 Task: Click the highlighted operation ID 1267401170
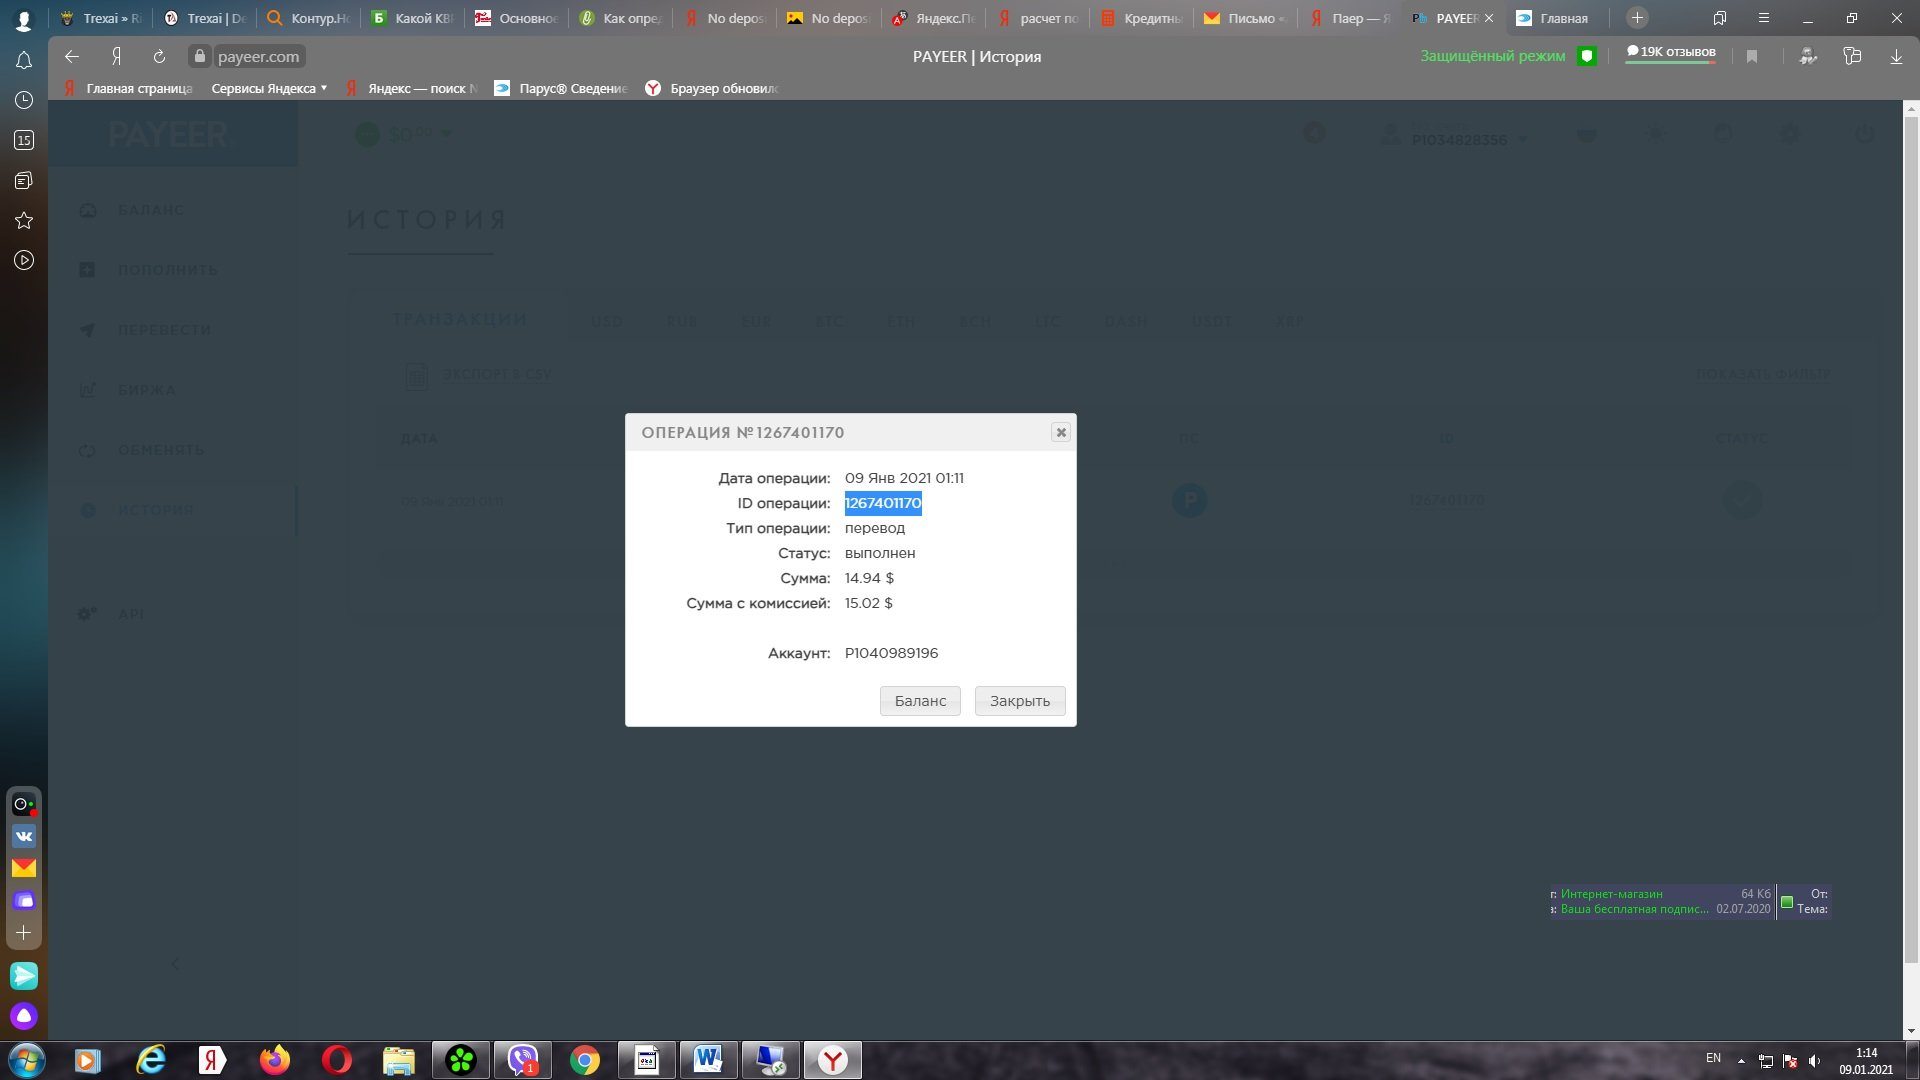coord(883,503)
